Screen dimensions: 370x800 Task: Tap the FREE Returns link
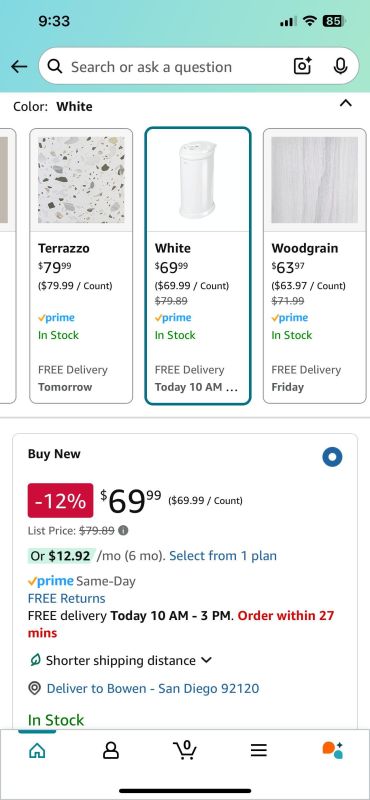pos(66,598)
